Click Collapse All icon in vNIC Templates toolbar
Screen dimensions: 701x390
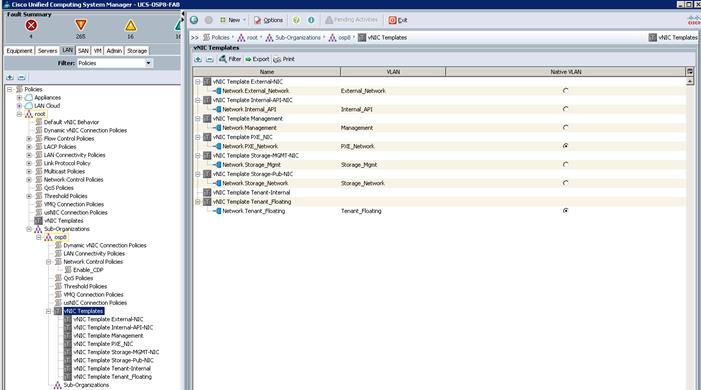coord(209,59)
